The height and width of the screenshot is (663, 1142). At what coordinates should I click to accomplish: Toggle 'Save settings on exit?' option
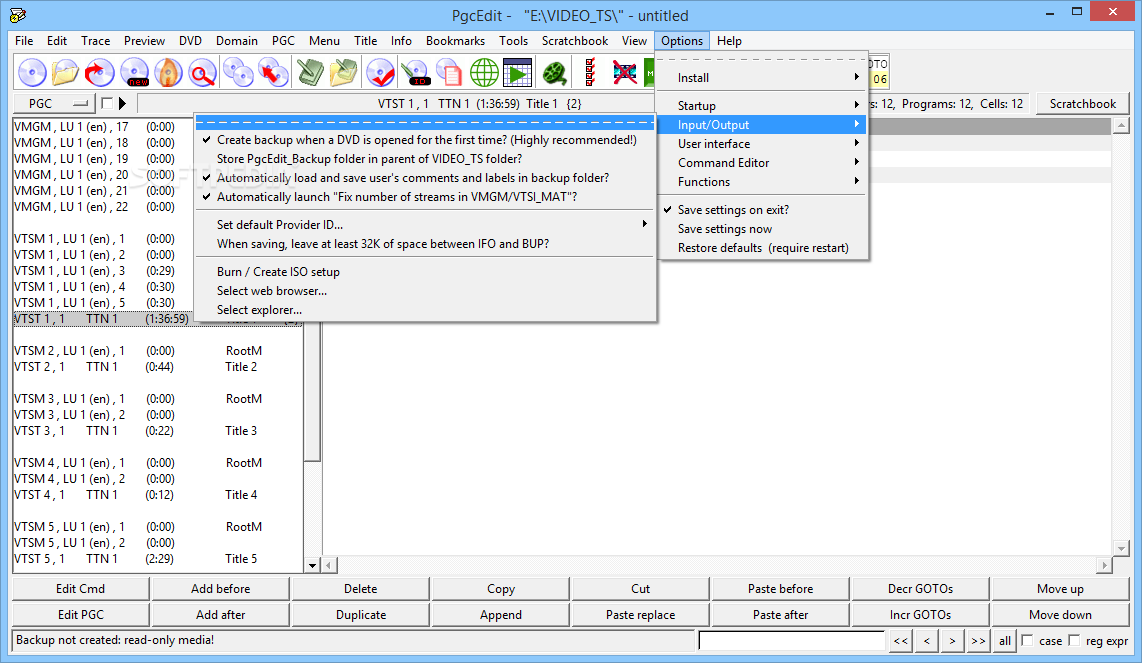[x=763, y=210]
